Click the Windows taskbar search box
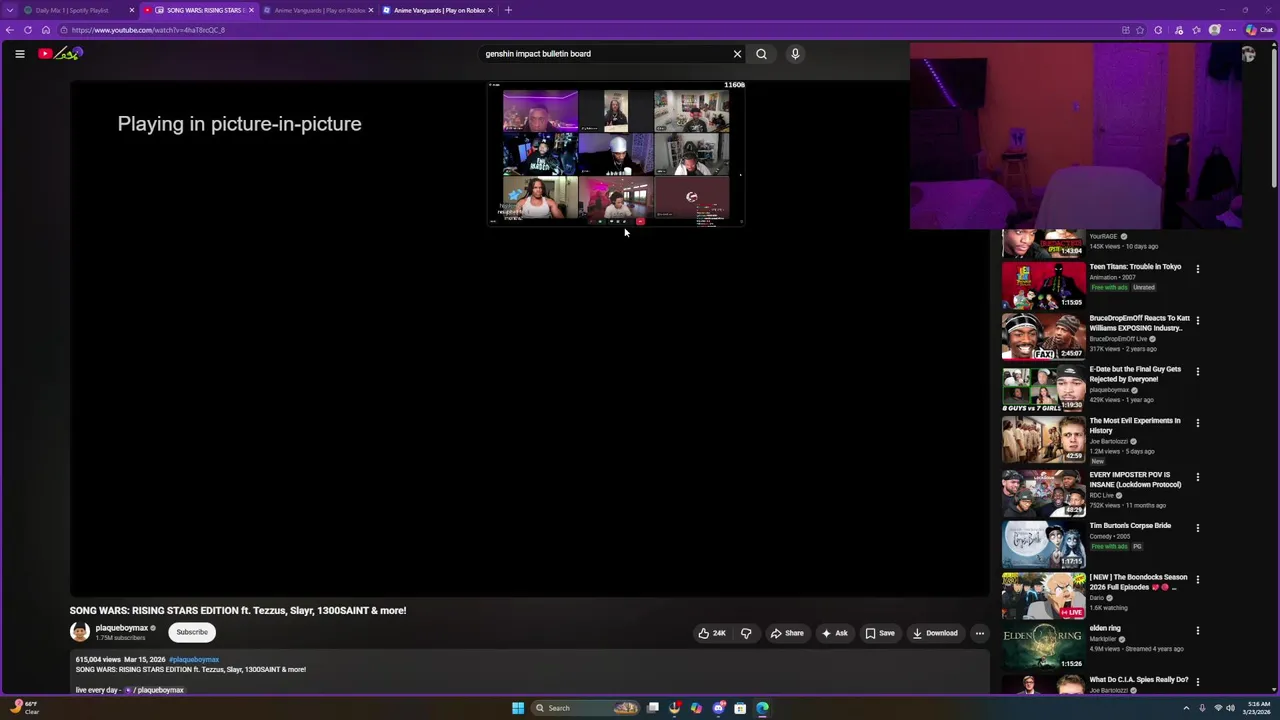Image resolution: width=1280 pixels, height=720 pixels. (x=586, y=708)
